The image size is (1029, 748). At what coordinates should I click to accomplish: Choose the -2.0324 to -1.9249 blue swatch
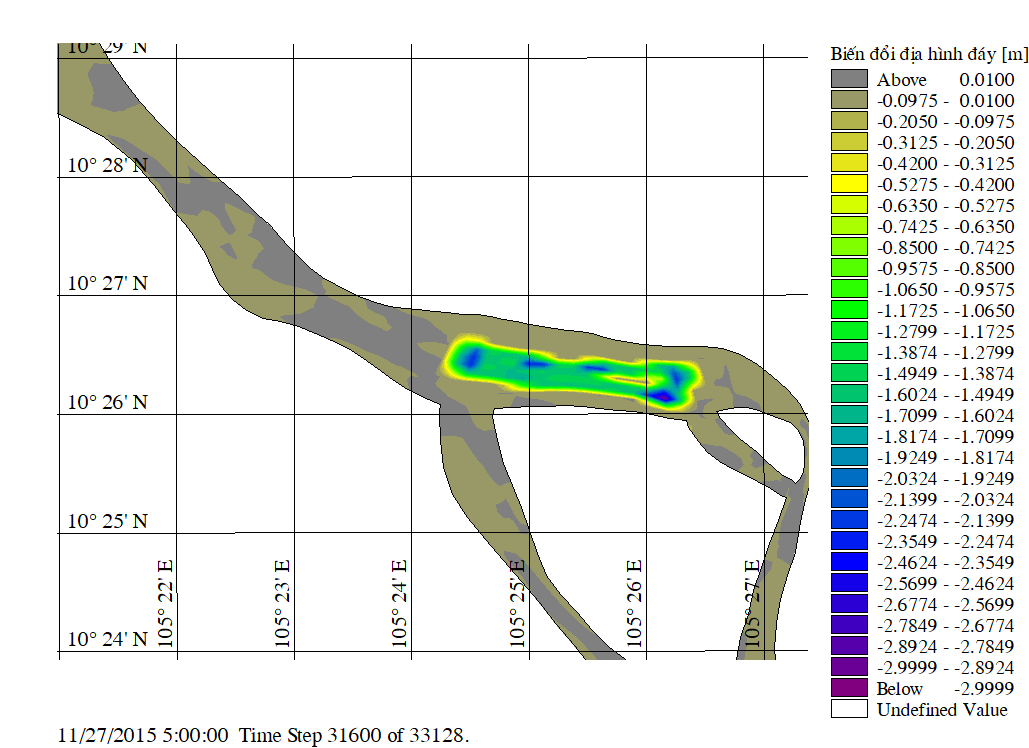(849, 478)
